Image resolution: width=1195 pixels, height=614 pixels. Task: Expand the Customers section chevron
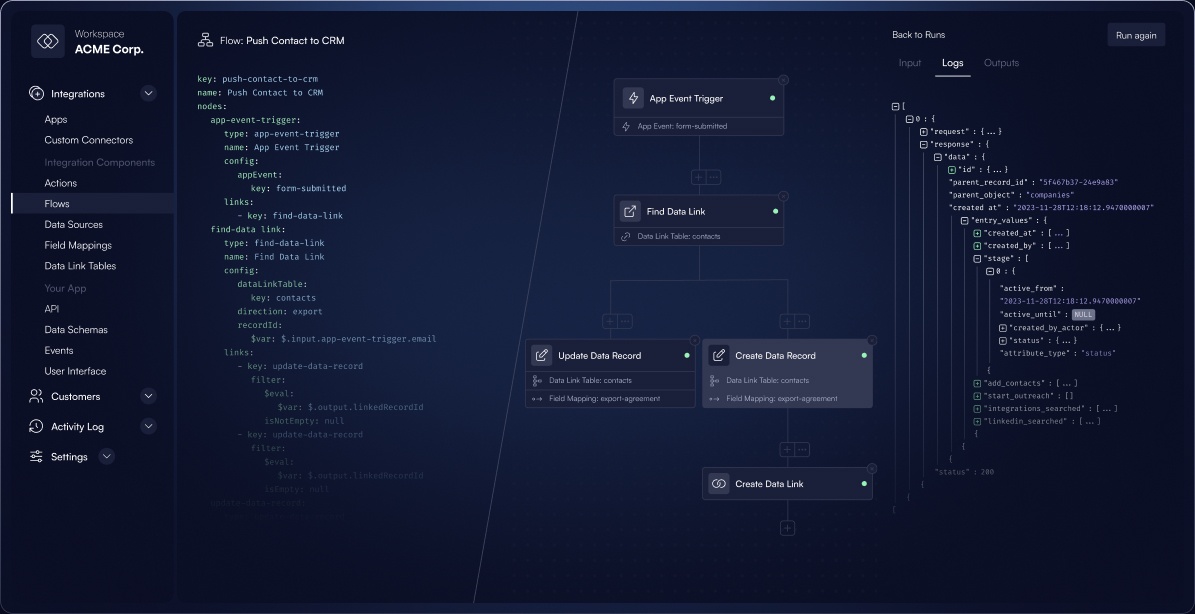pos(149,396)
